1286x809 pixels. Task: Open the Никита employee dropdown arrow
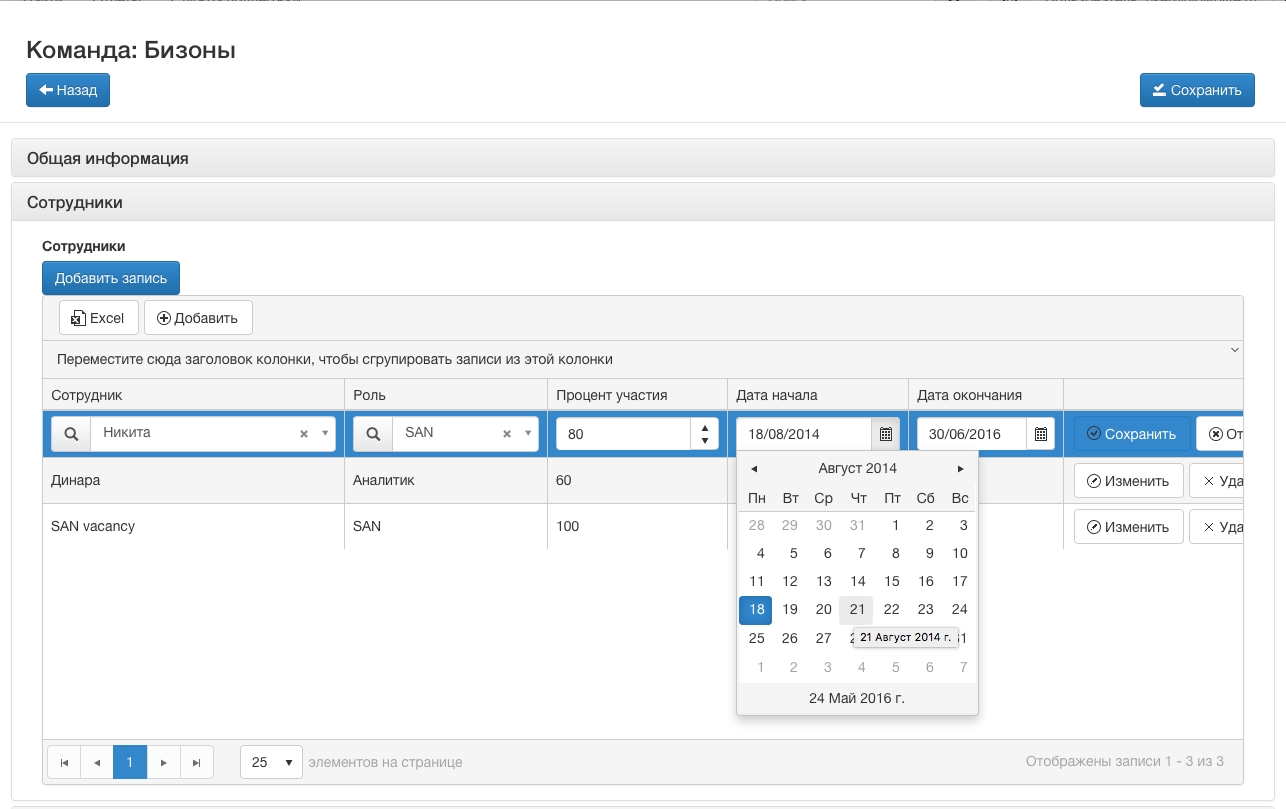point(325,434)
